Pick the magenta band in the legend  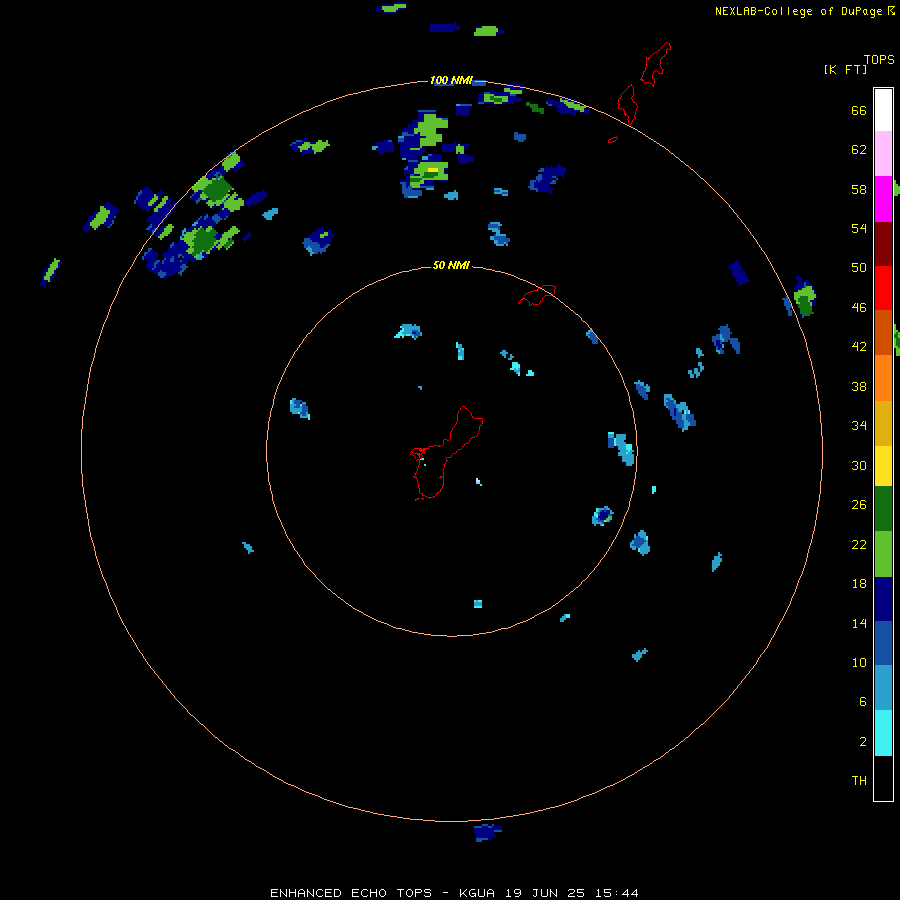883,199
